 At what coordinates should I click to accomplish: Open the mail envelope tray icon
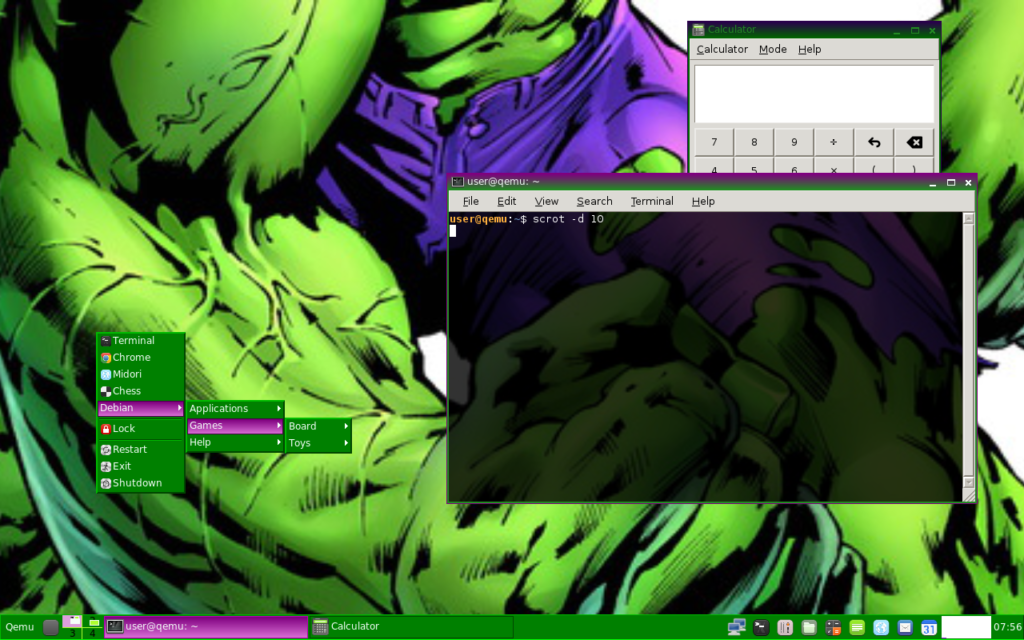pos(905,627)
